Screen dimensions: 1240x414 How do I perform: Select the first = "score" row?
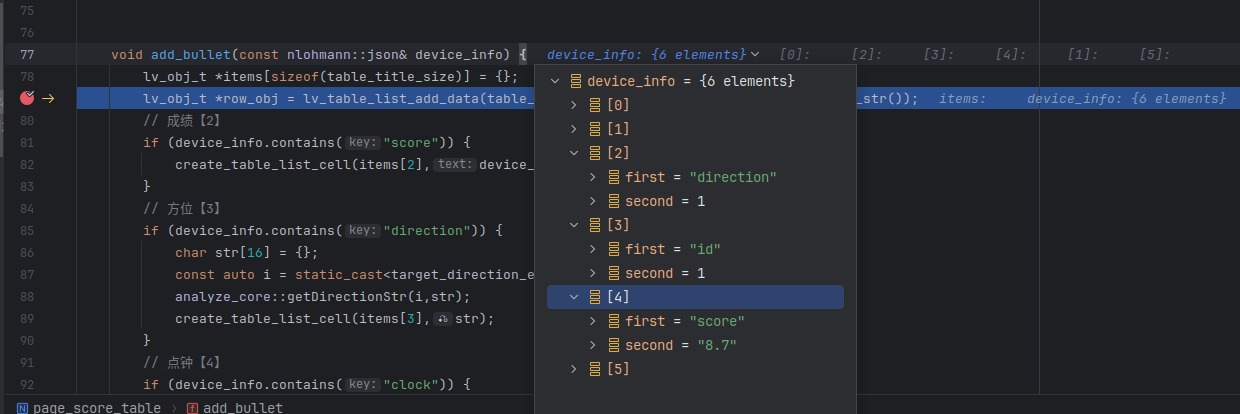[x=685, y=321]
